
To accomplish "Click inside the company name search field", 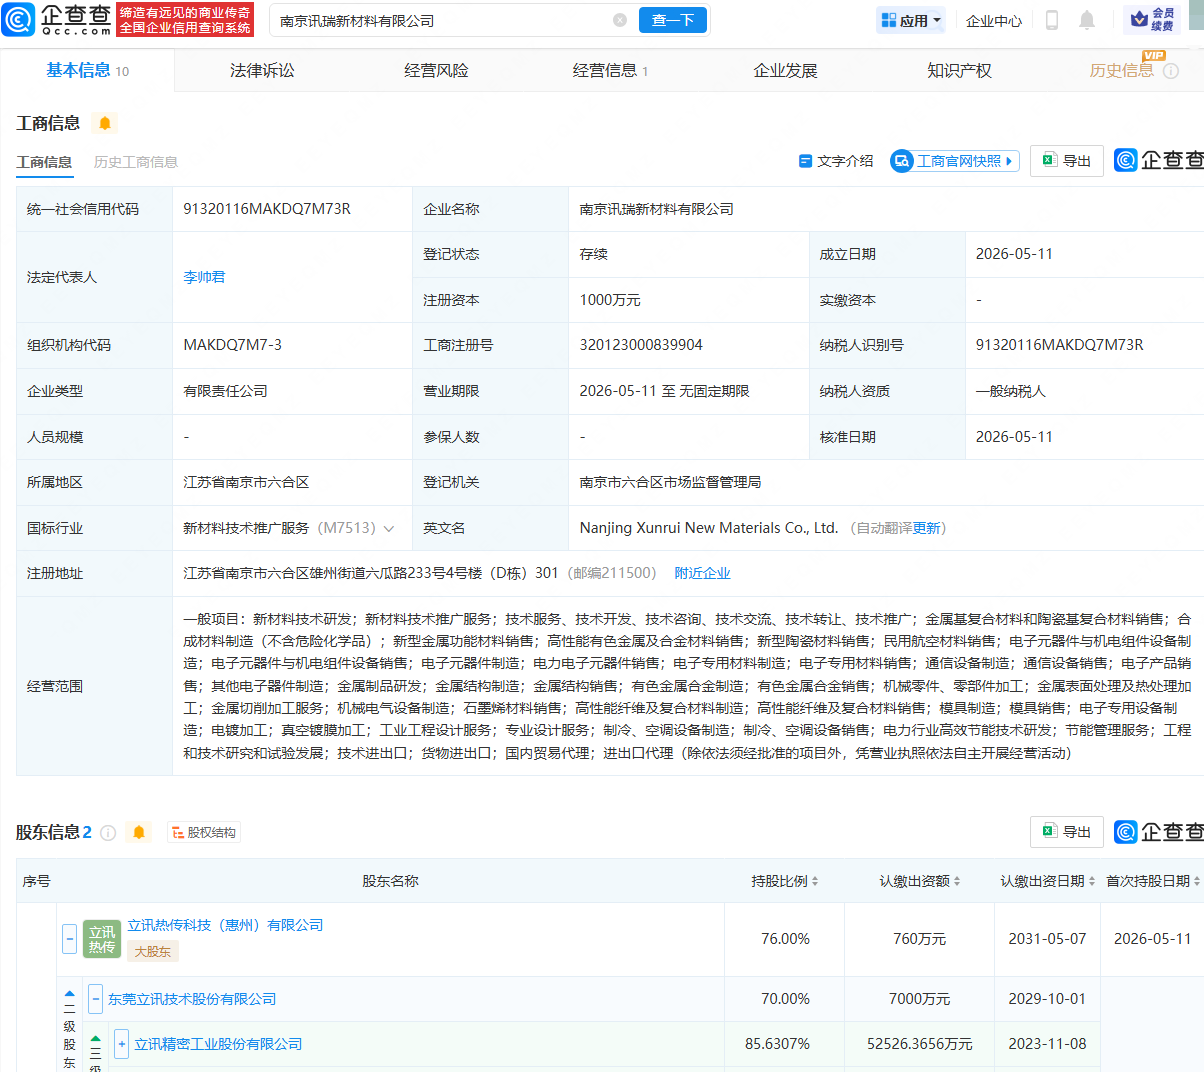I will pos(440,20).
